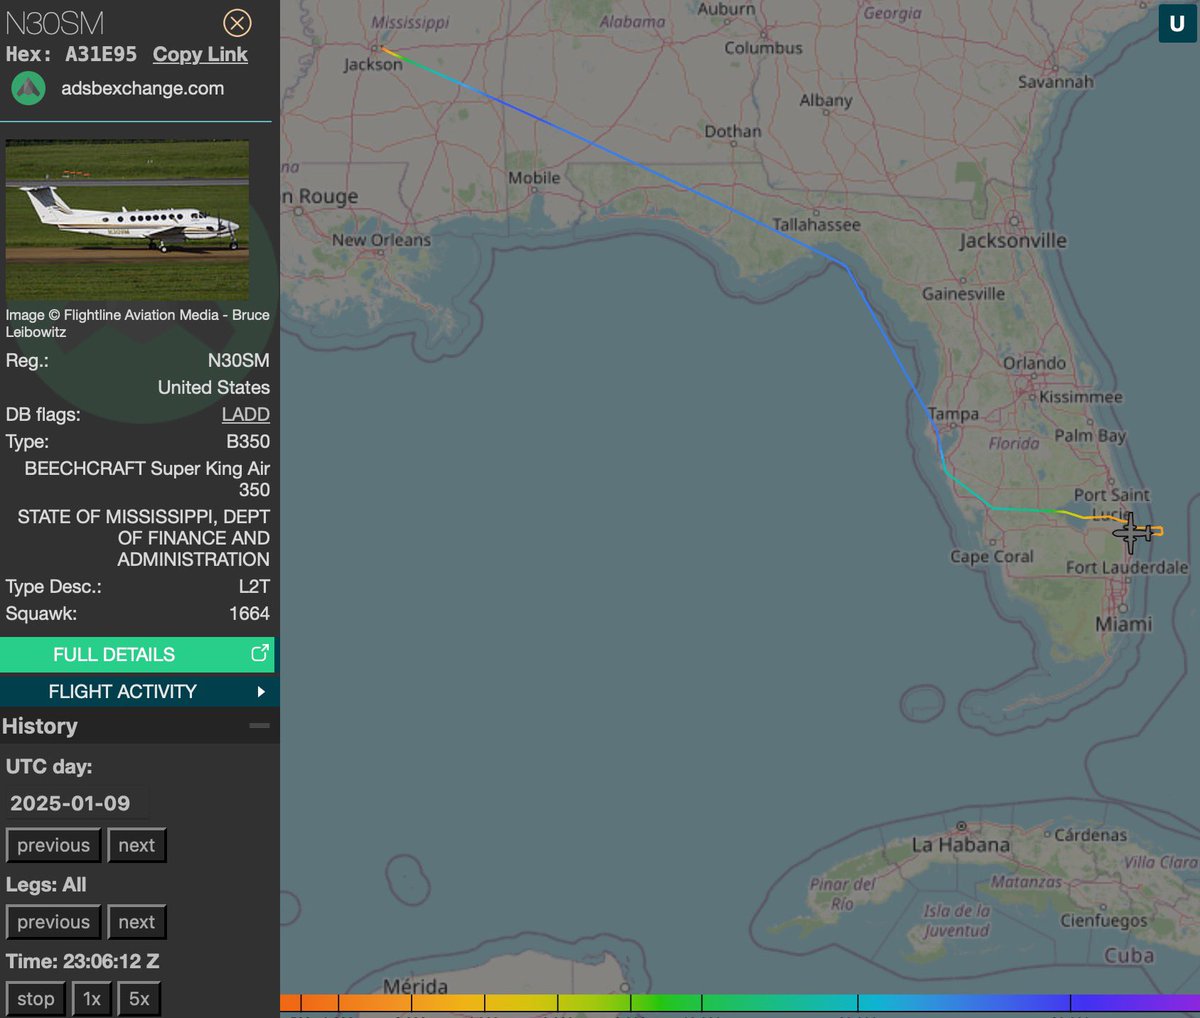Click the external link icon on FULL DETAILS
The image size is (1200, 1018).
click(260, 653)
